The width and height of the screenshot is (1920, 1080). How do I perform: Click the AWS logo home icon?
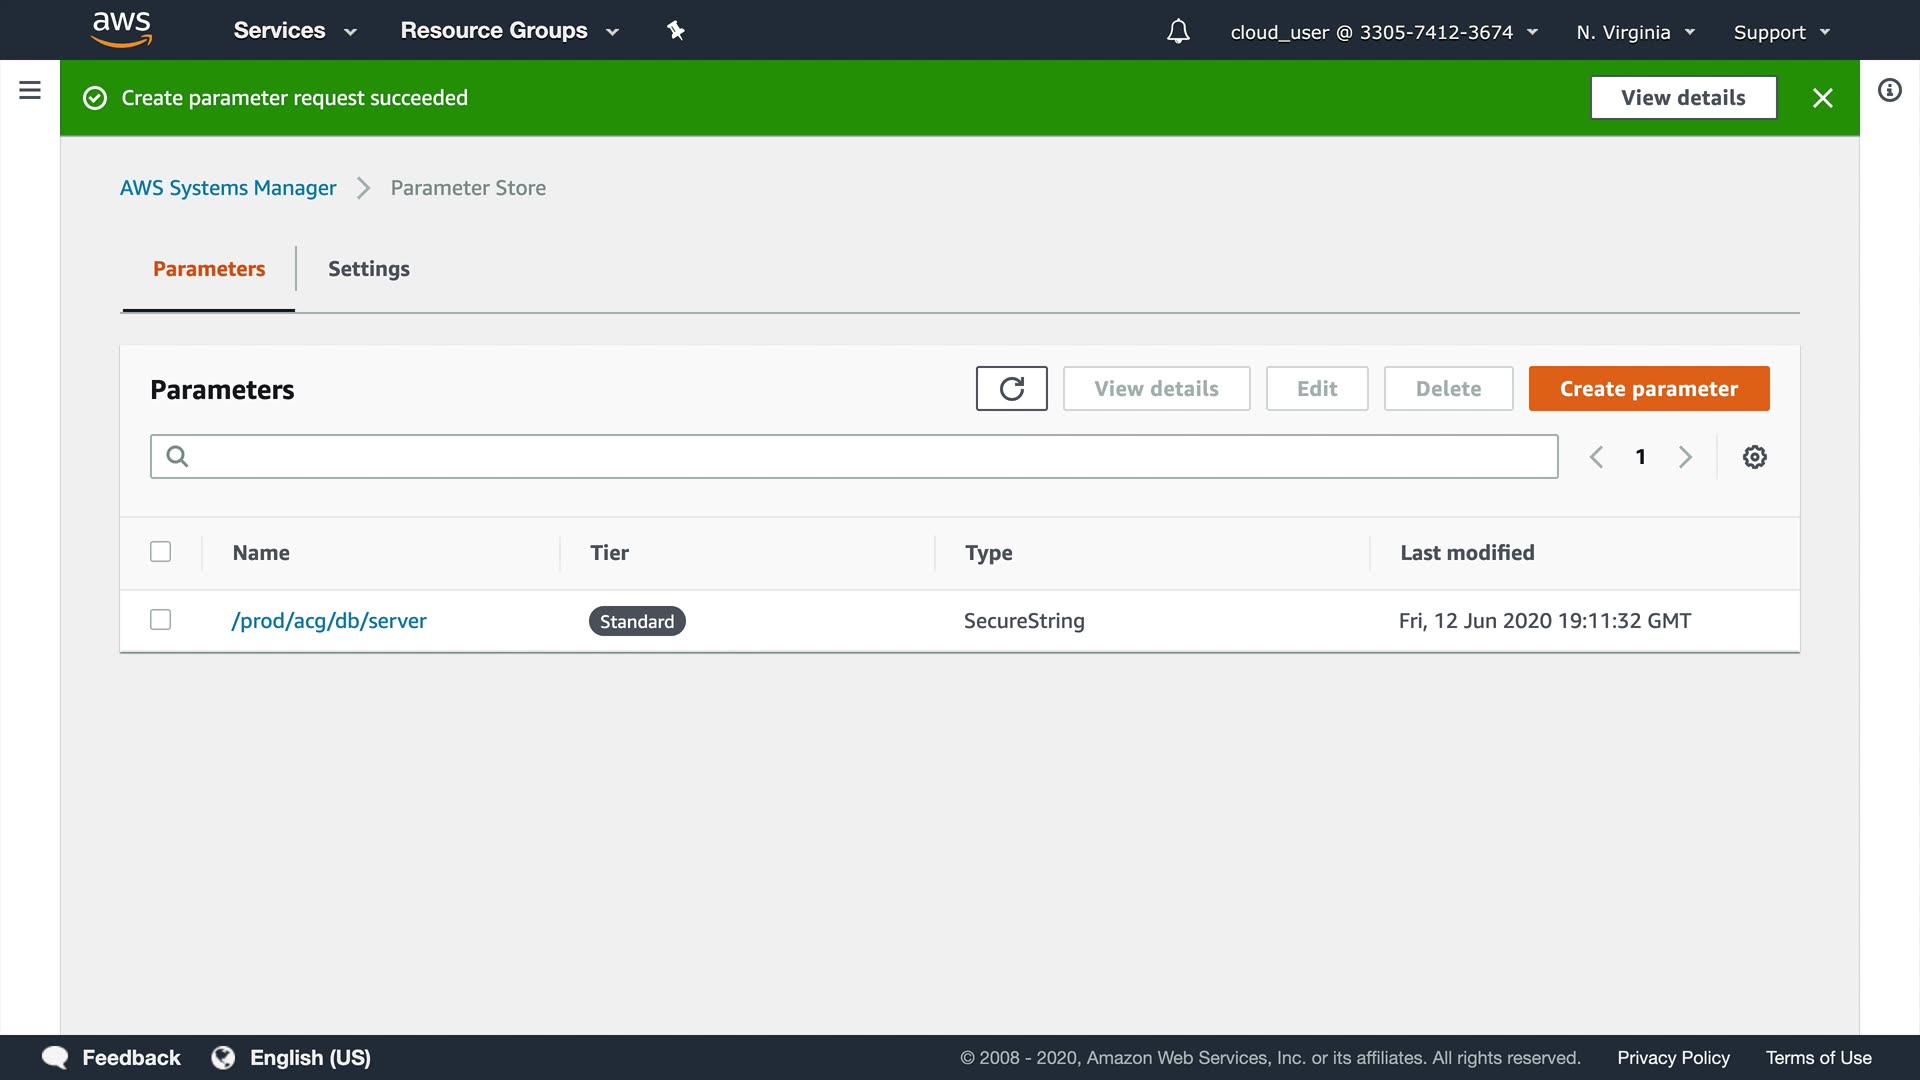[121, 30]
